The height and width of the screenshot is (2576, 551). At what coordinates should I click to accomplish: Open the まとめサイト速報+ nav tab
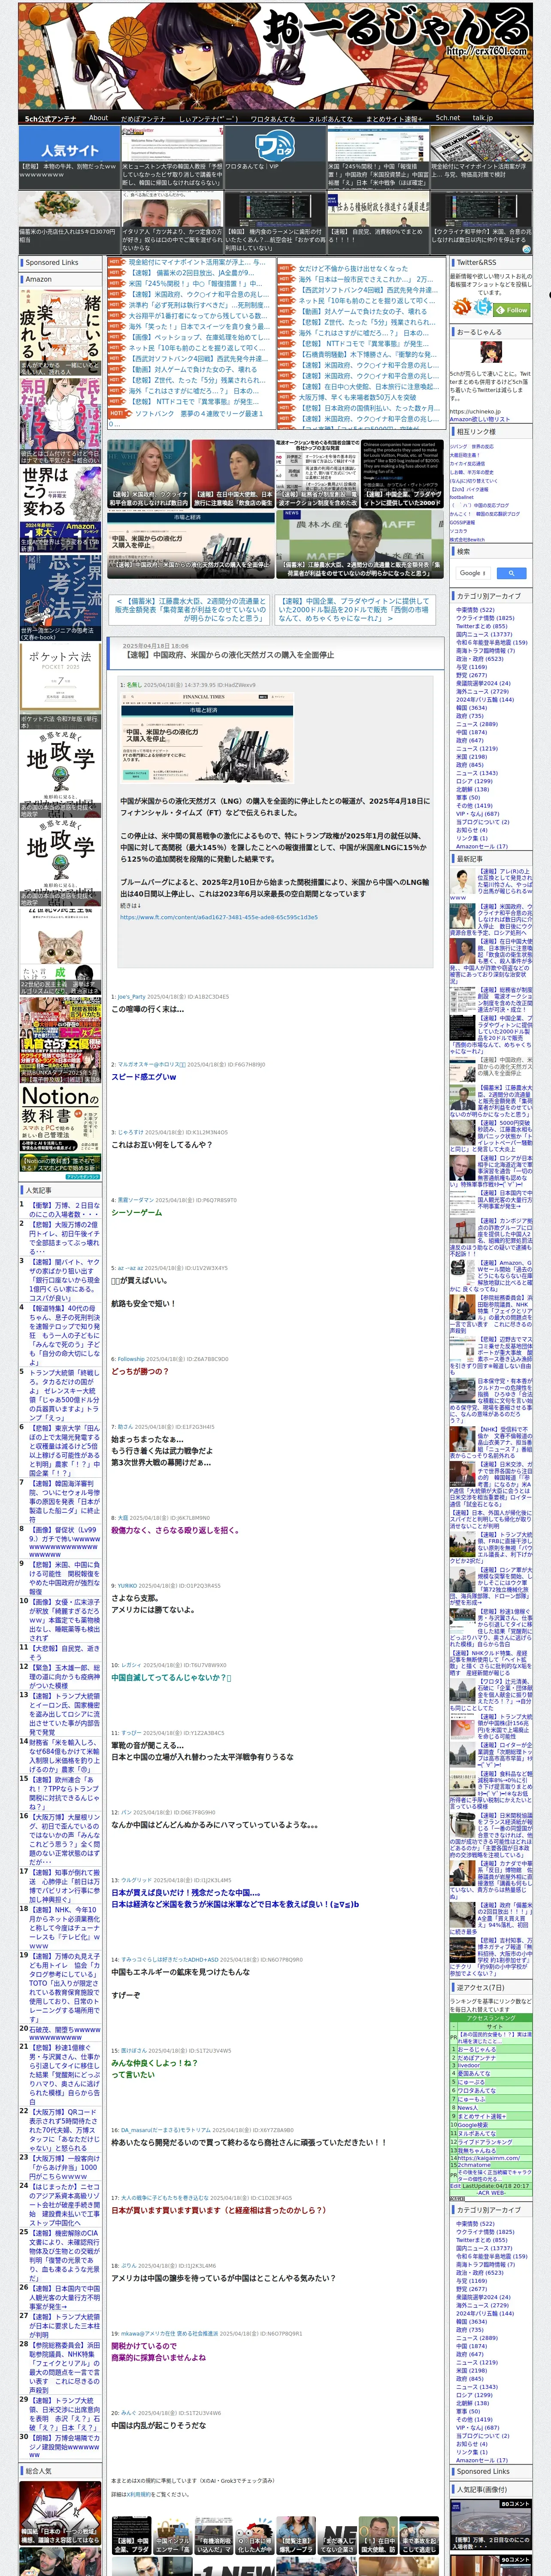(394, 118)
